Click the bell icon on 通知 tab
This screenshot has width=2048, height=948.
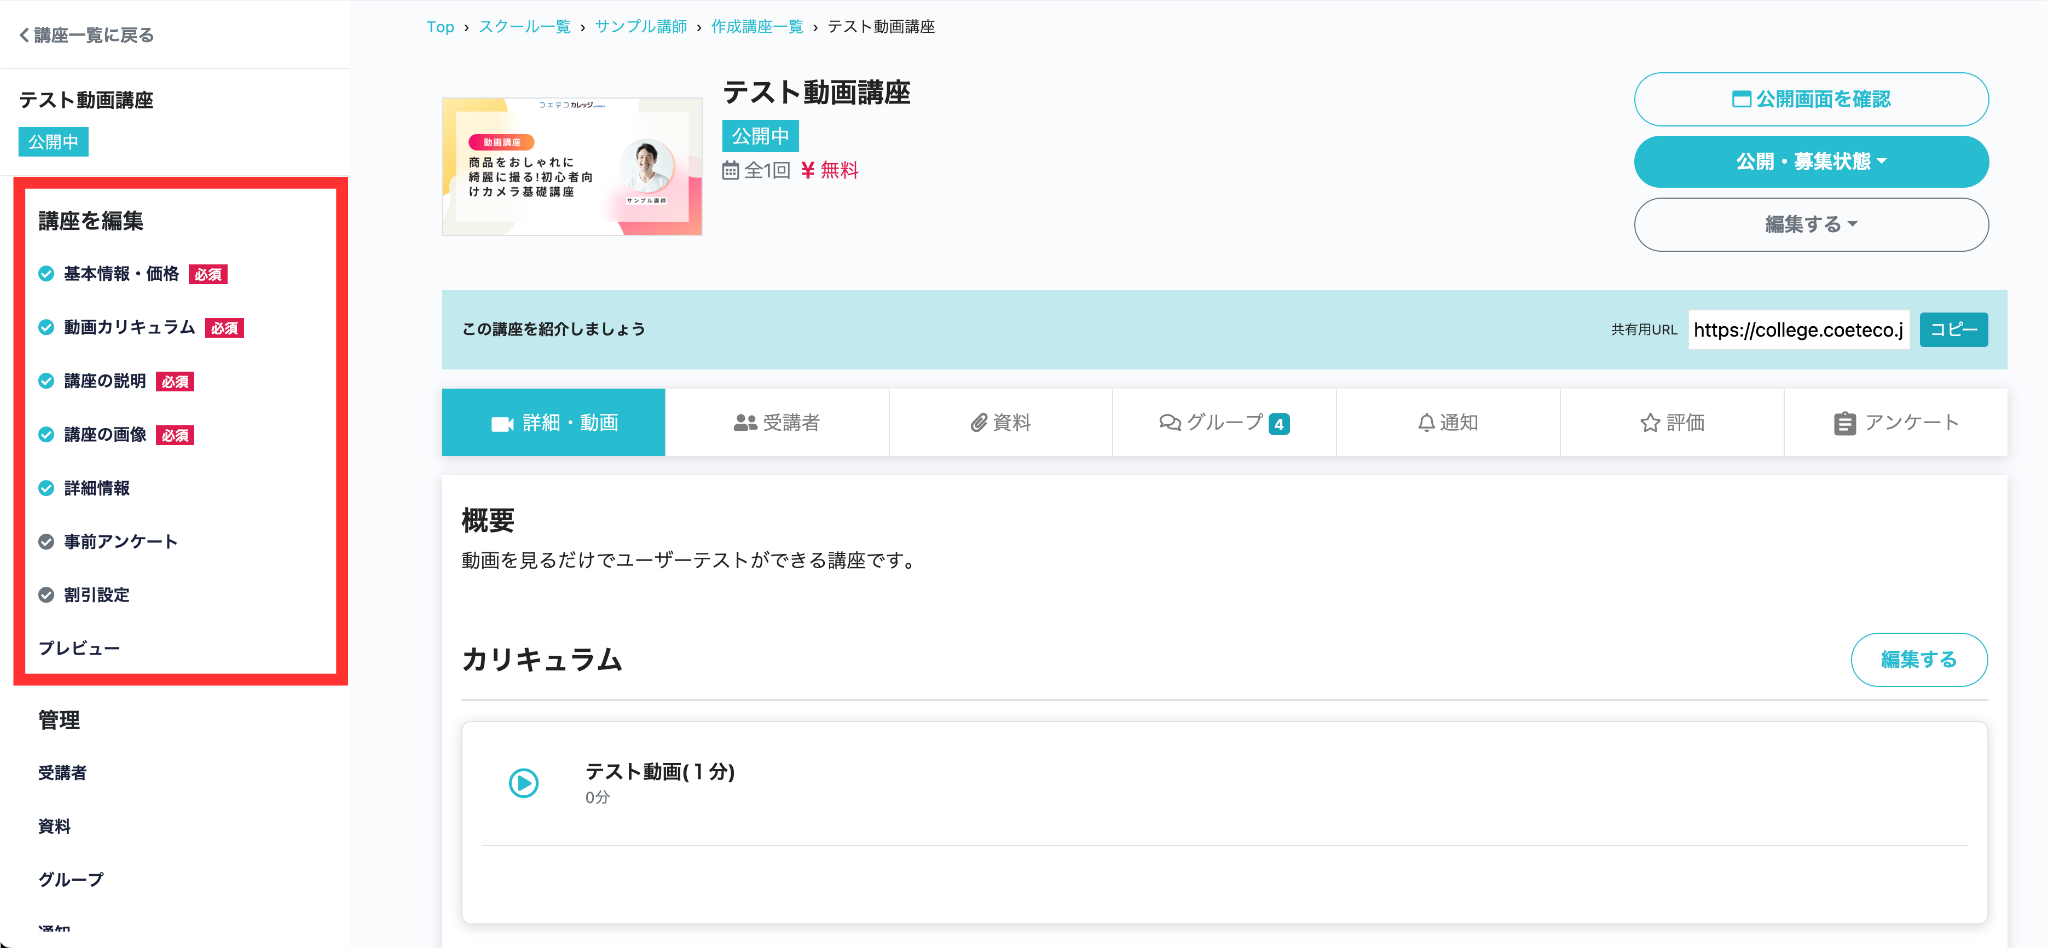coord(1426,423)
